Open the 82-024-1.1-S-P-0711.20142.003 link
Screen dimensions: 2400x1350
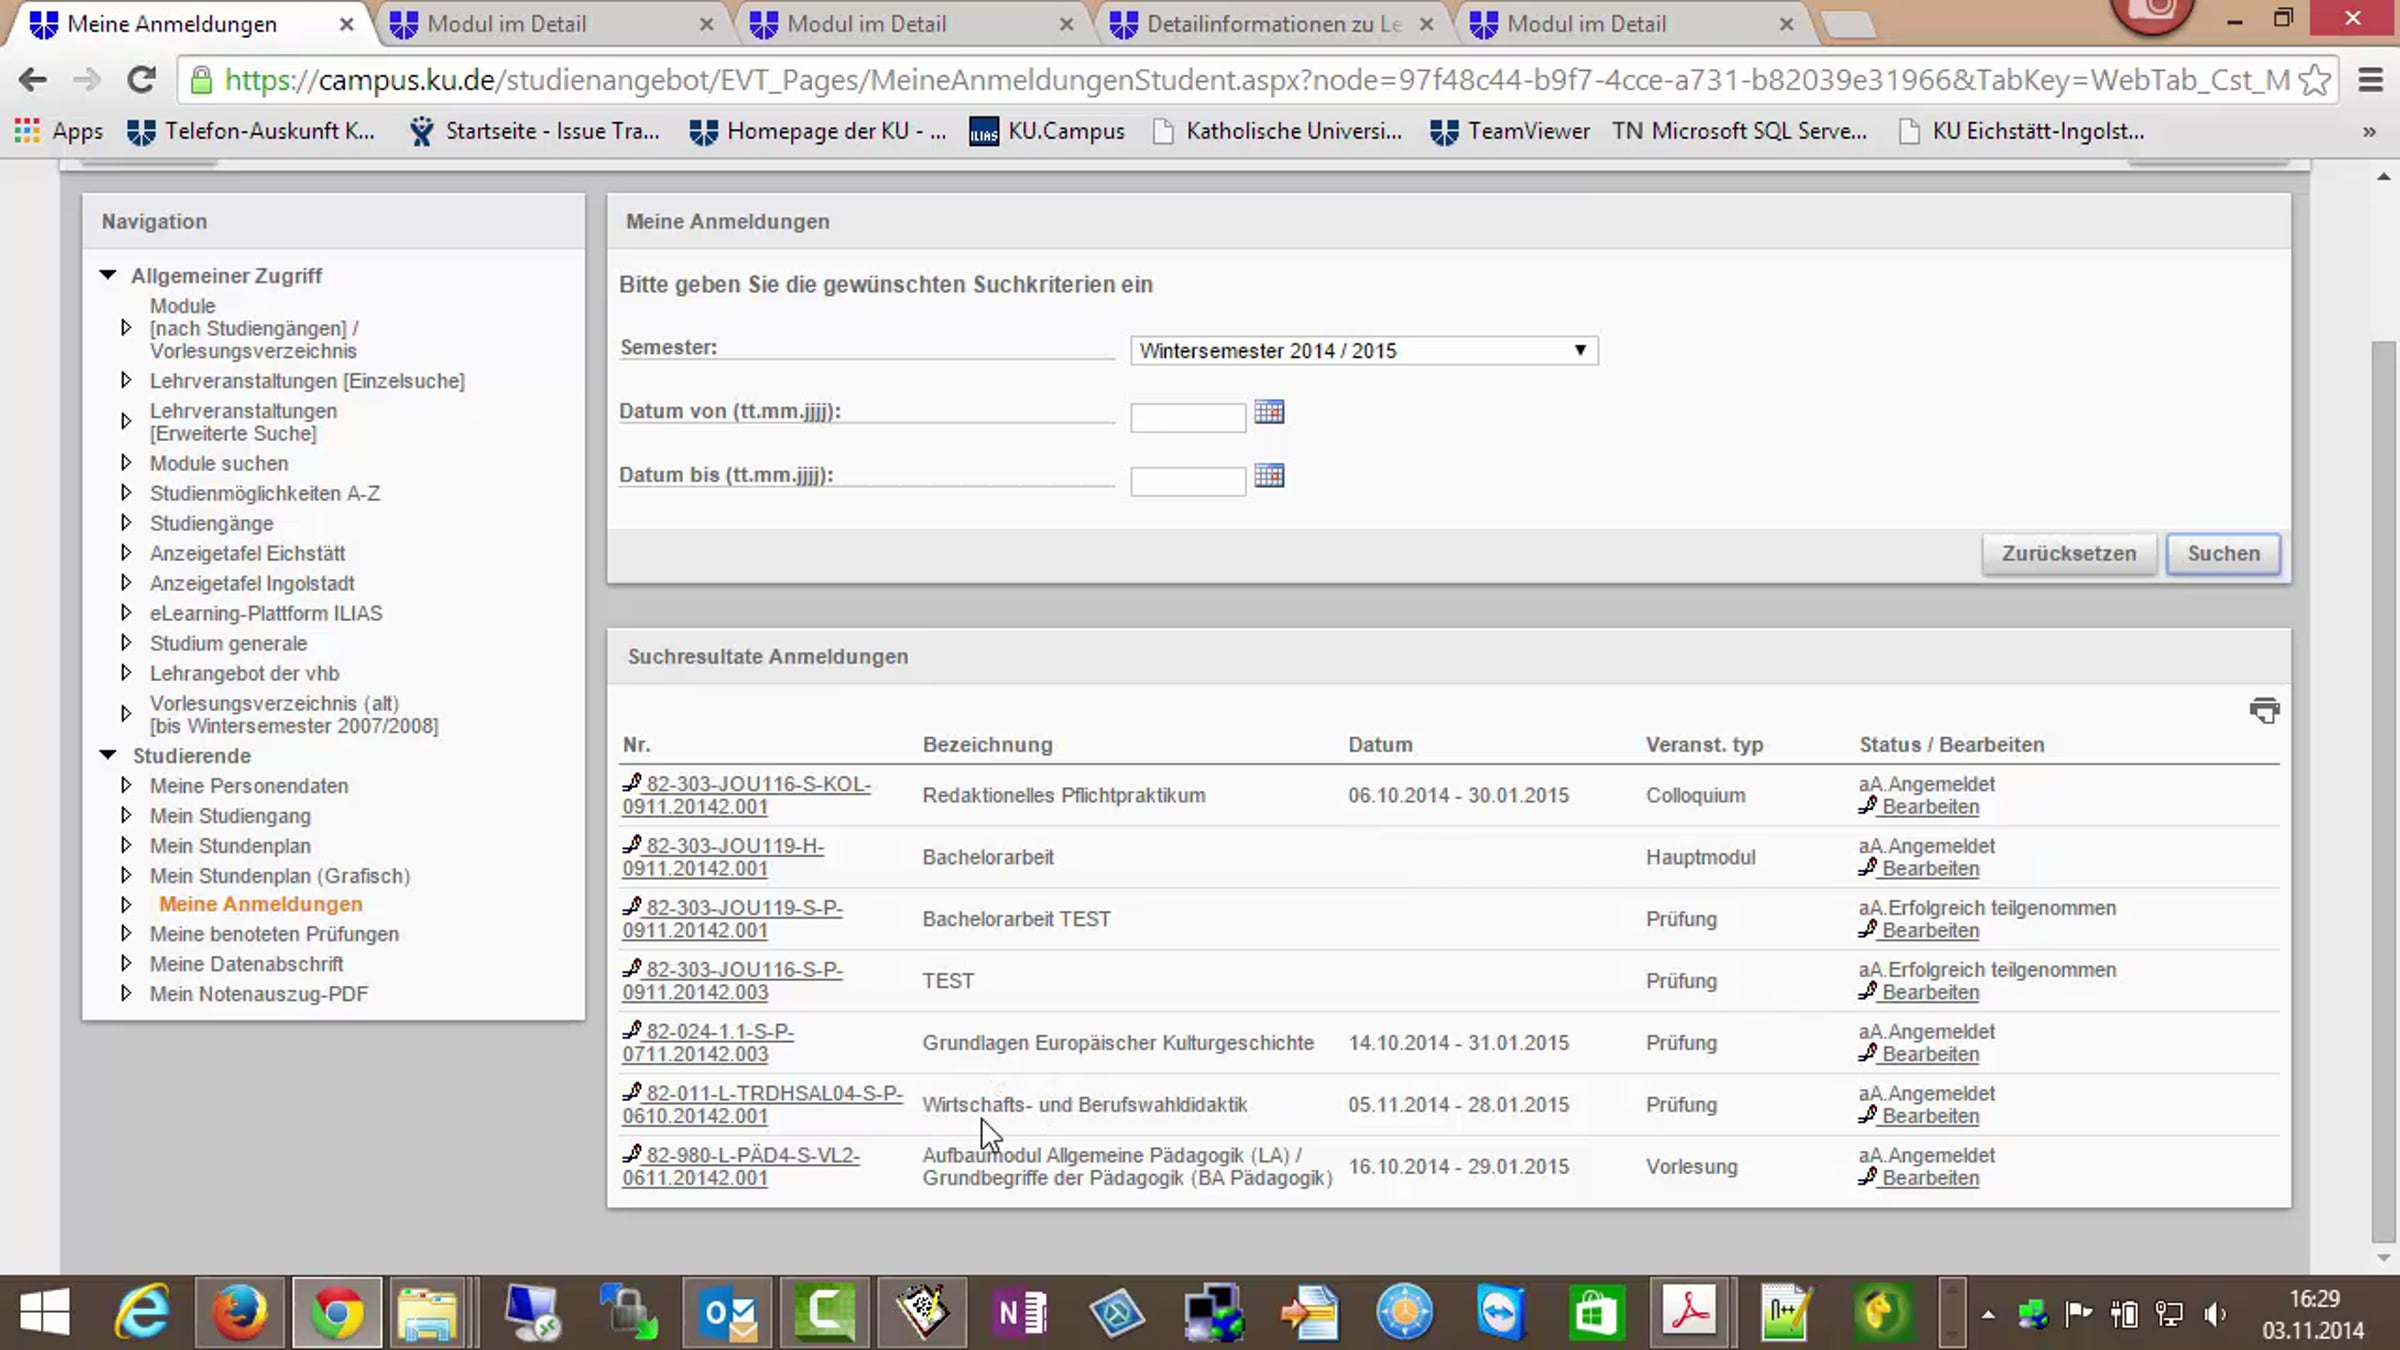[x=708, y=1043]
